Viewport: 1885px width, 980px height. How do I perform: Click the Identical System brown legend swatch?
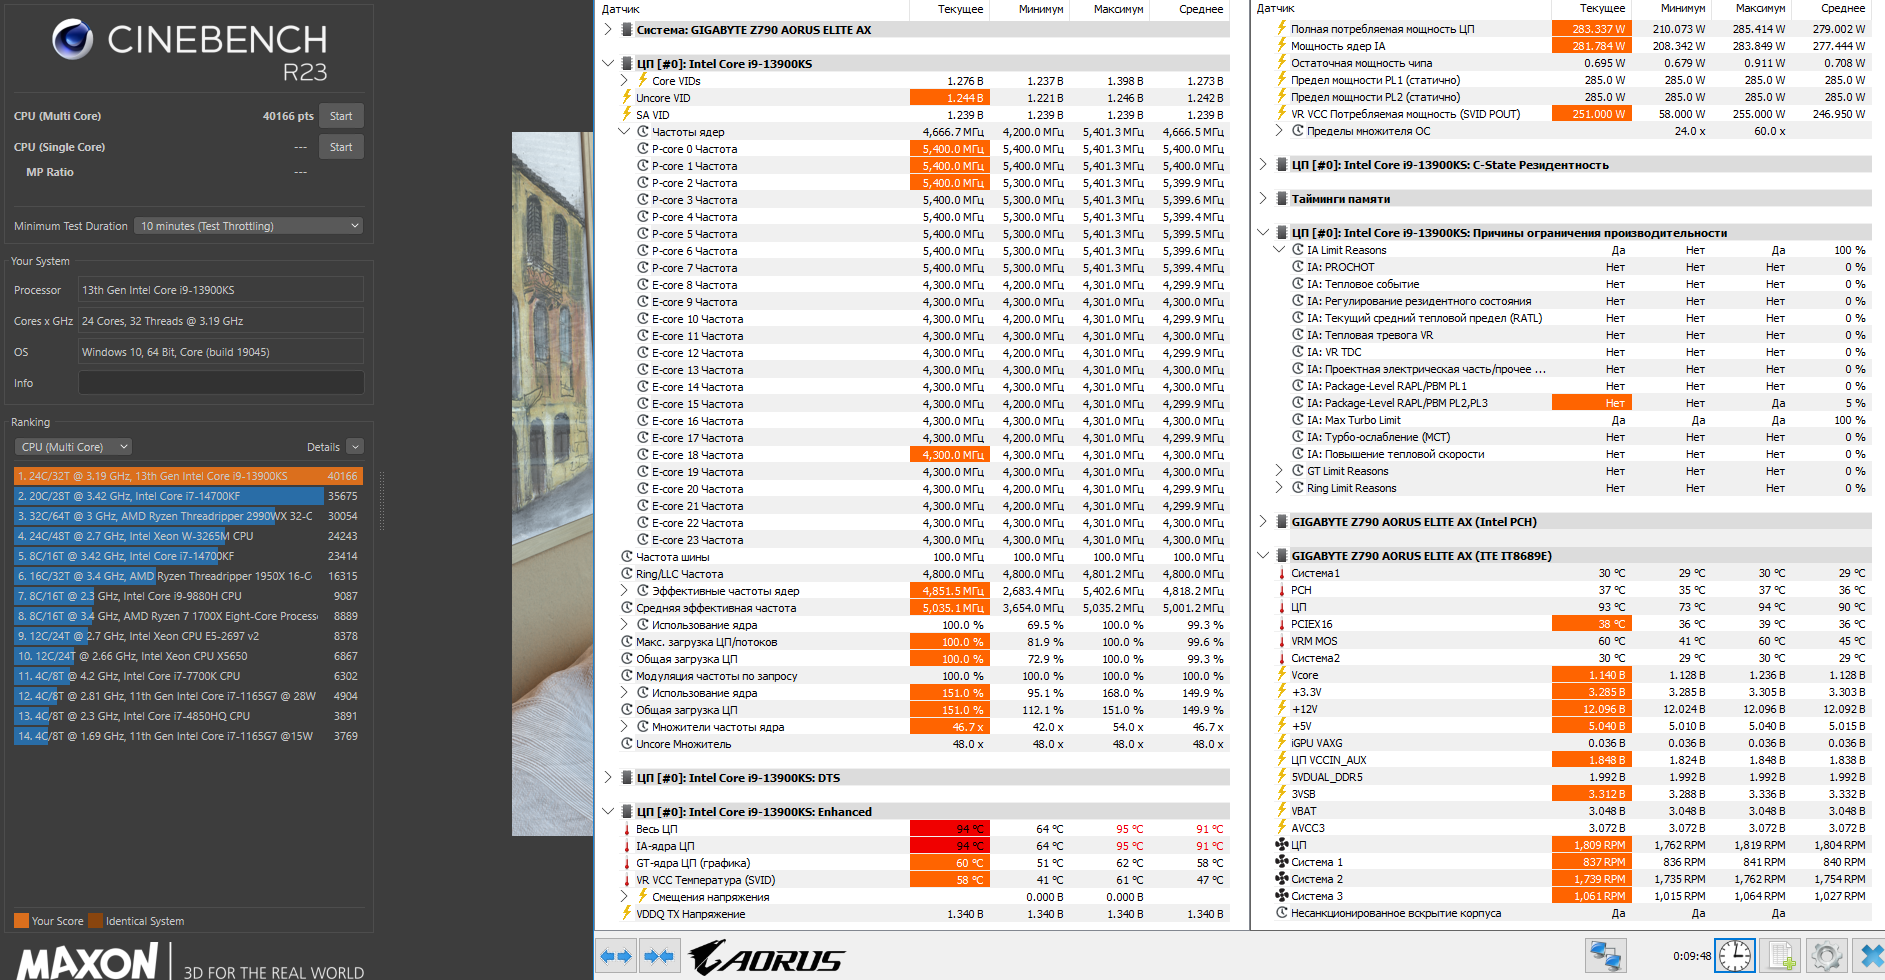coord(95,921)
